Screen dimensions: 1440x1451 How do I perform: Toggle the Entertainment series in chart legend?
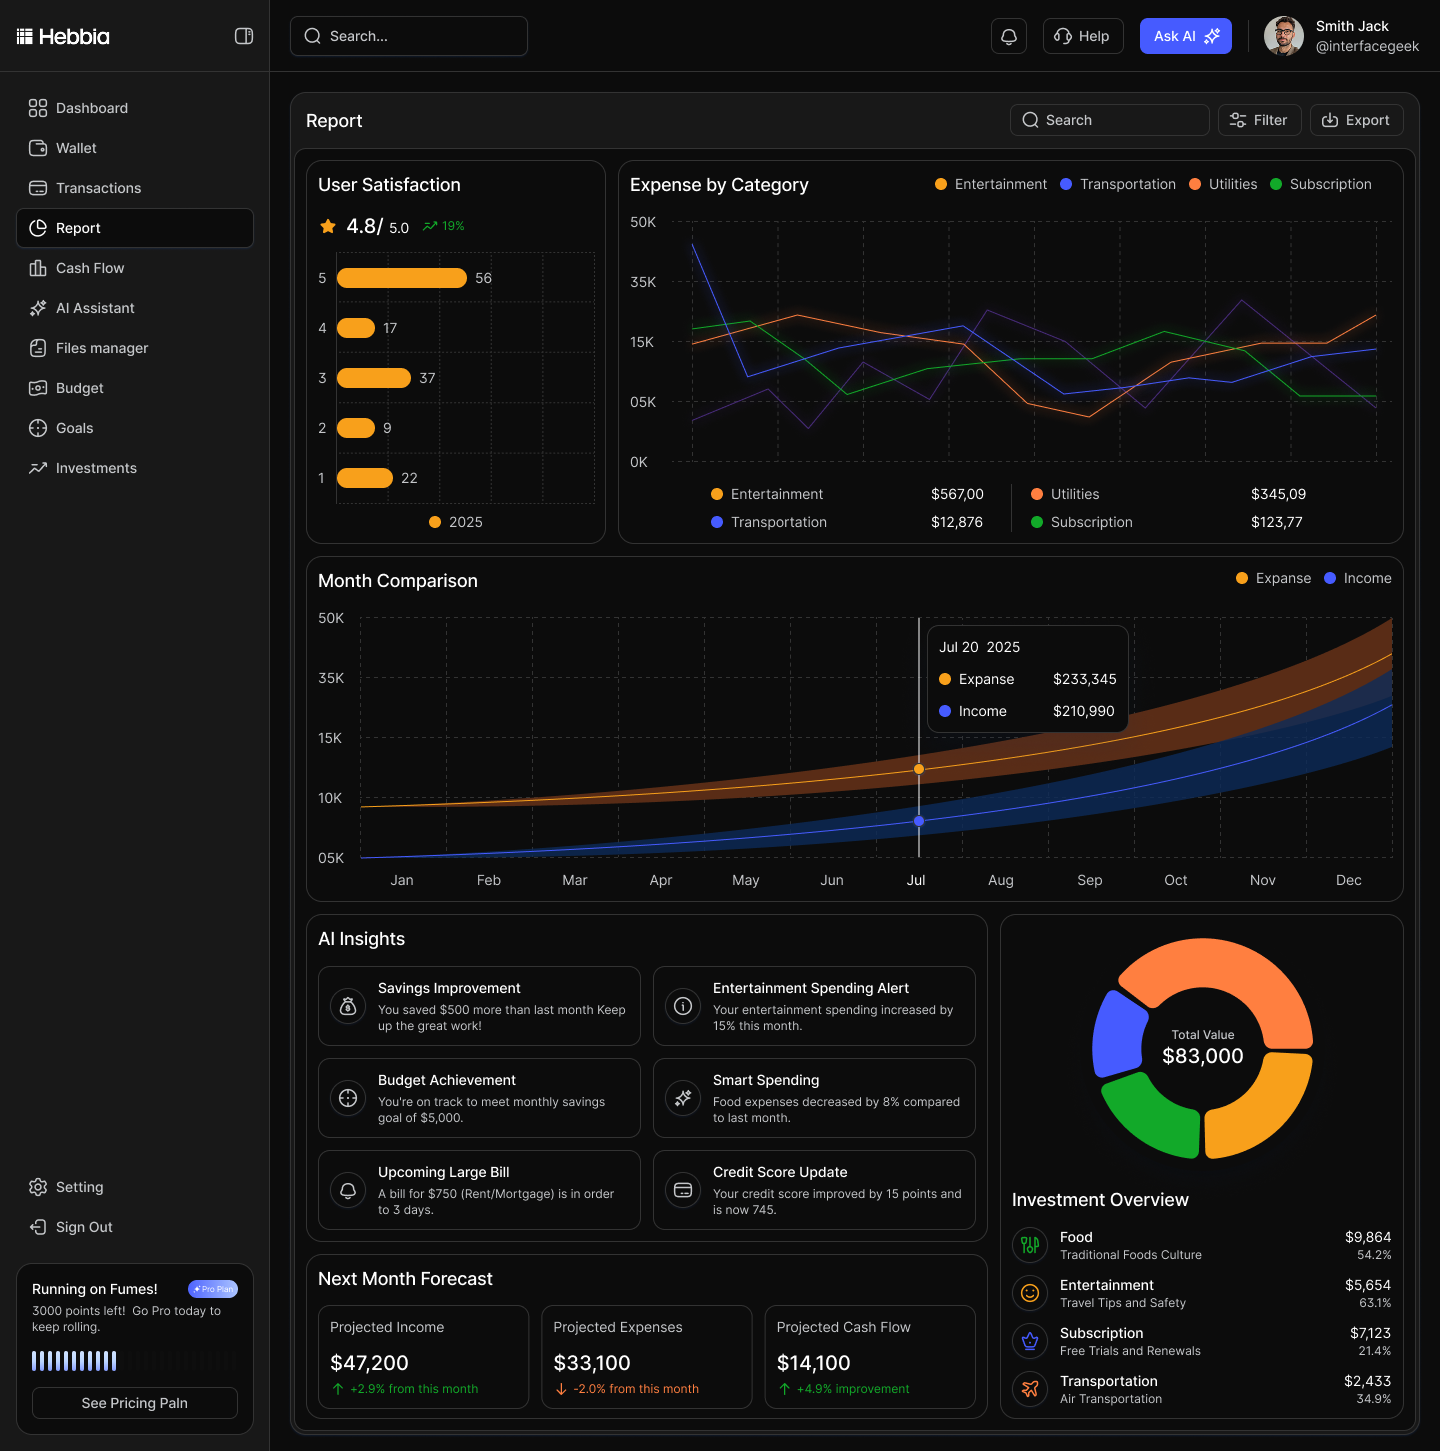coord(991,184)
